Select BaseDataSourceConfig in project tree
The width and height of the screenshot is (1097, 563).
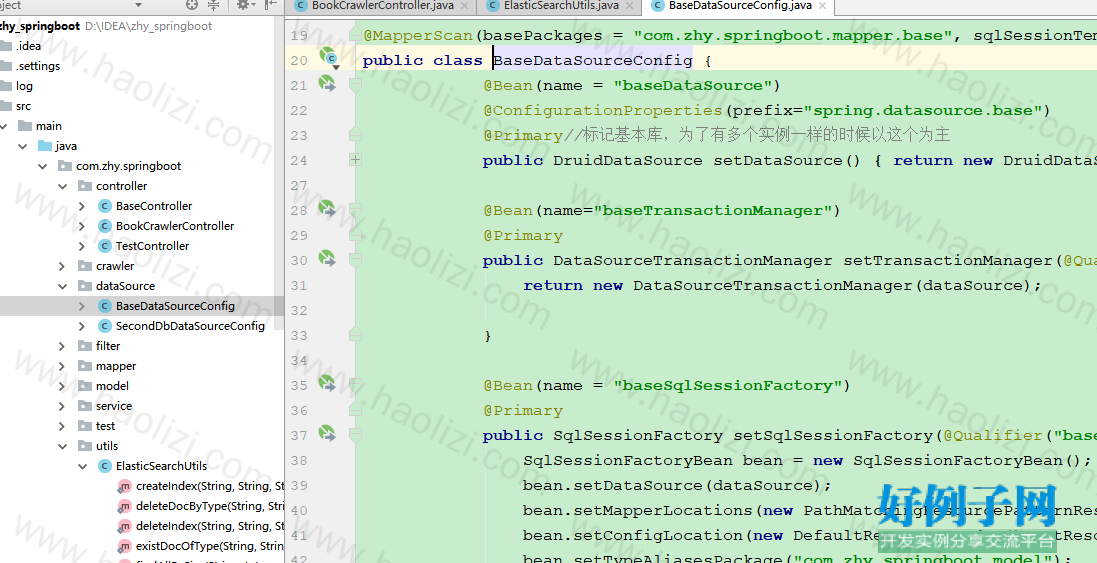click(x=175, y=306)
